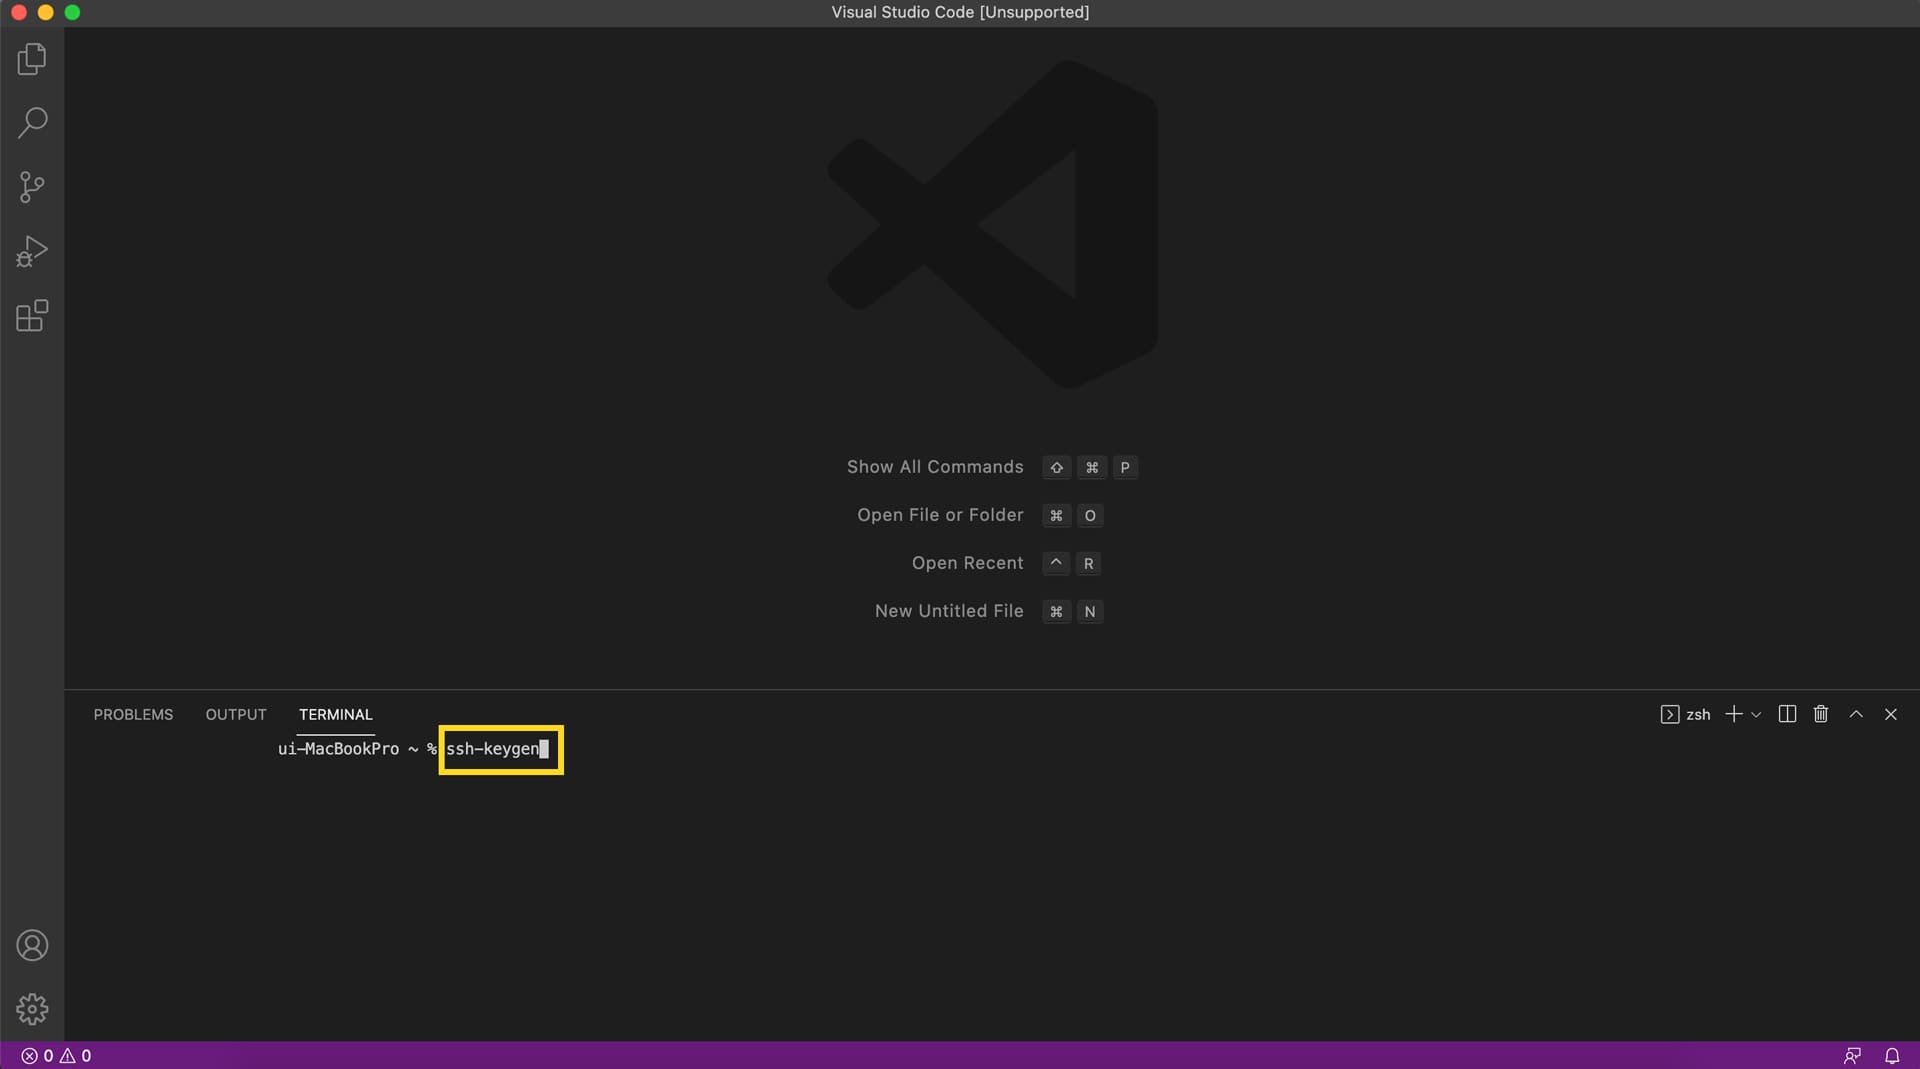Kill the terminal with trash icon
The width and height of the screenshot is (1920, 1069).
1820,714
